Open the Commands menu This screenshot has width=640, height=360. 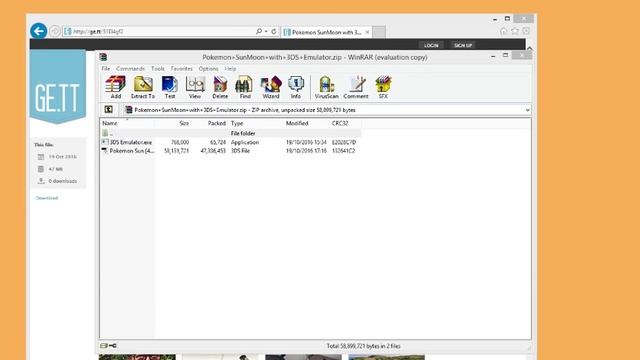(x=131, y=69)
